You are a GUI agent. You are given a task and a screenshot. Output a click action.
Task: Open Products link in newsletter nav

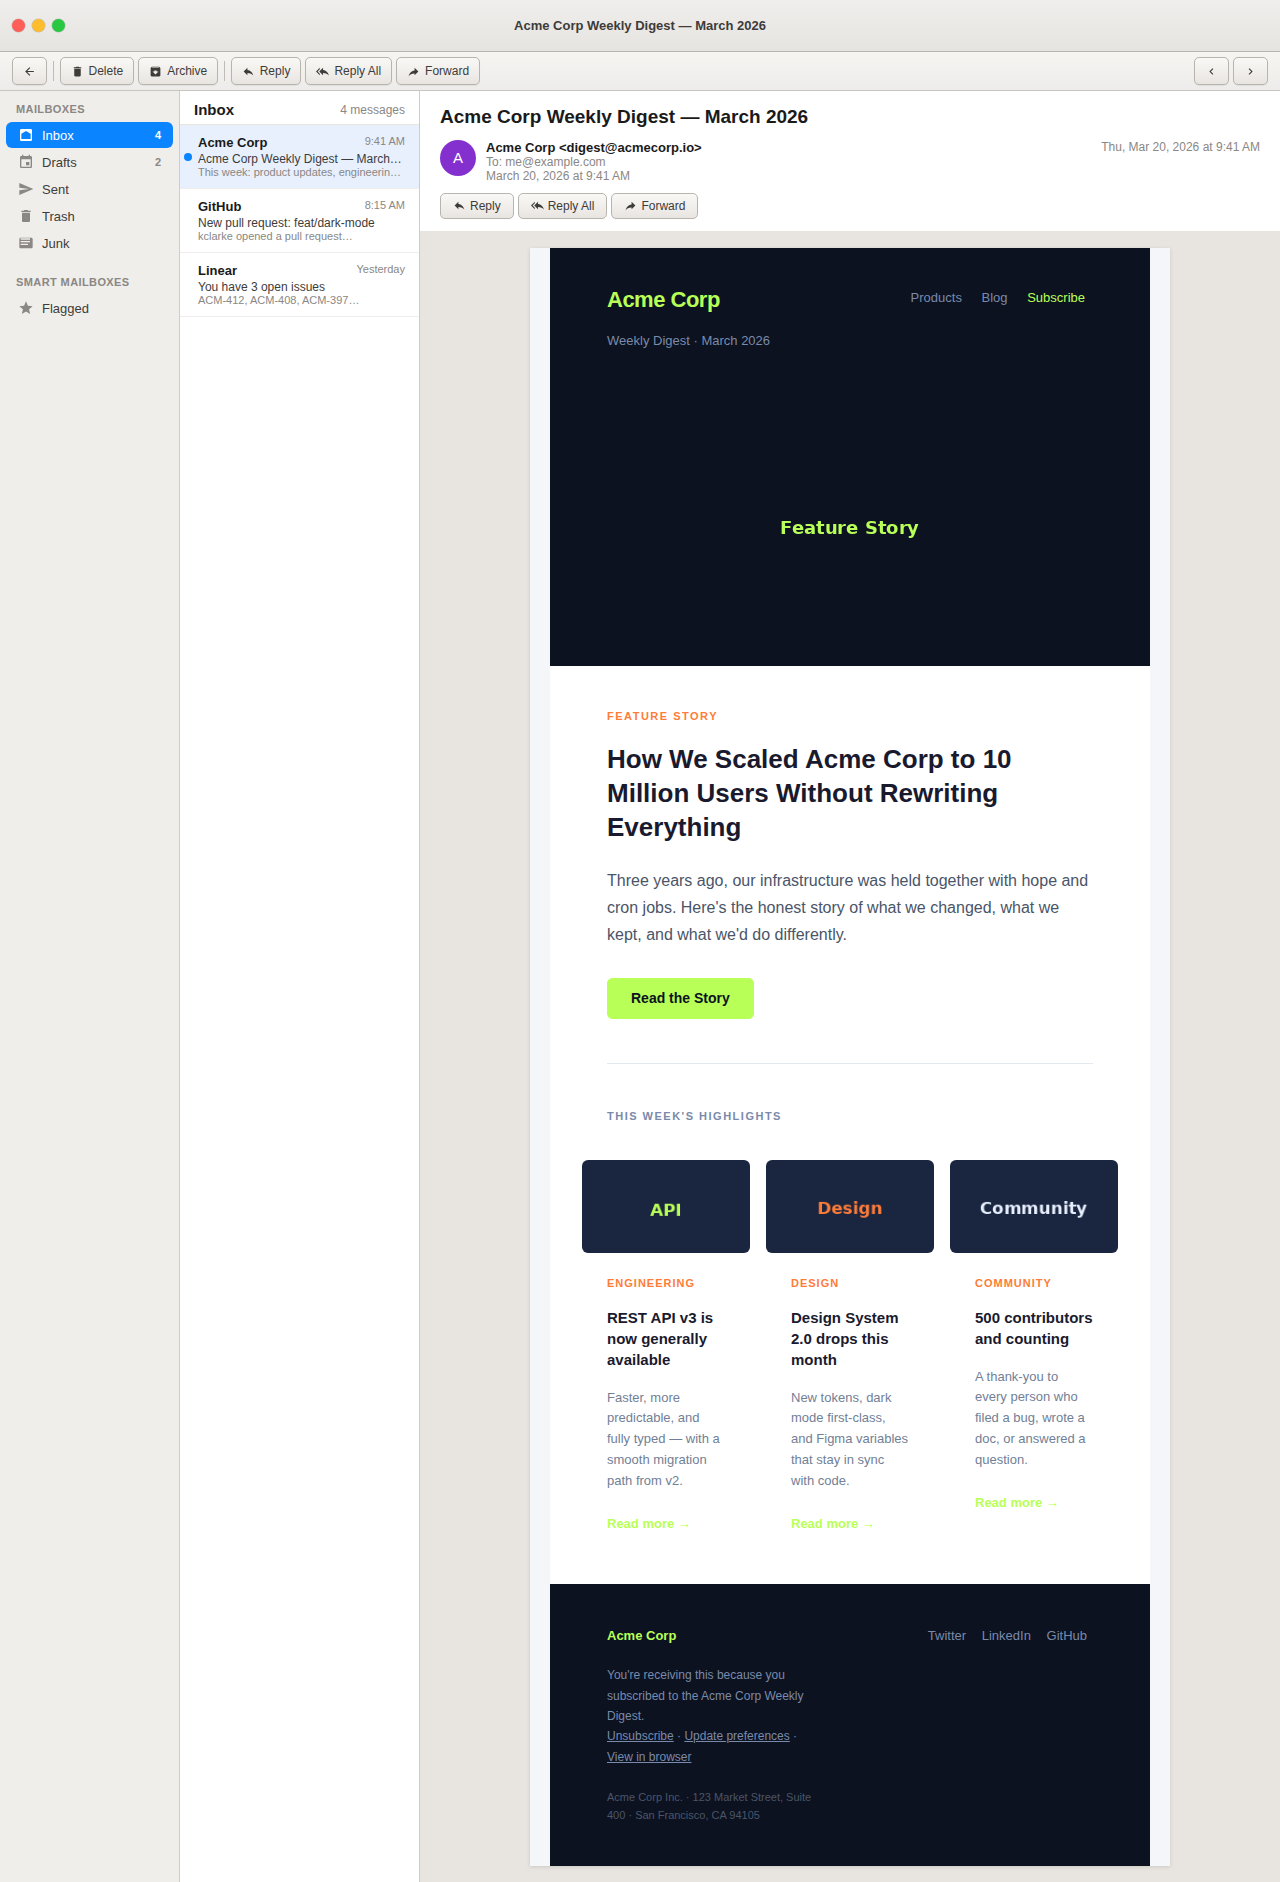point(936,298)
